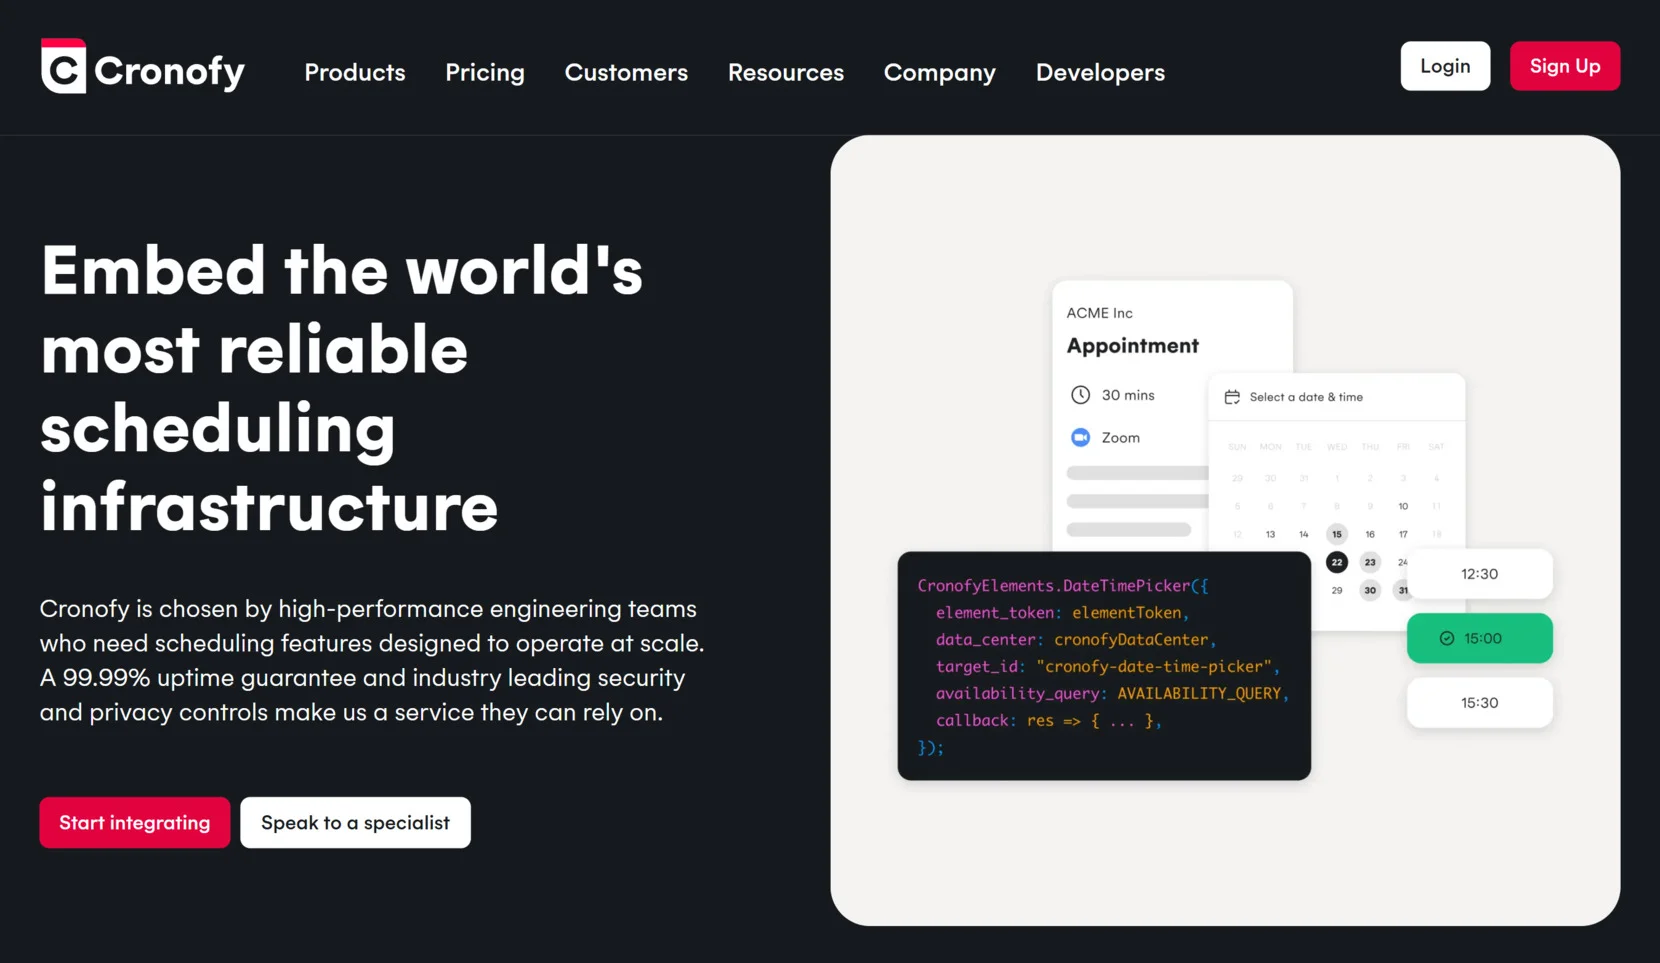Open the Customers menu
This screenshot has width=1660, height=963.
point(626,73)
